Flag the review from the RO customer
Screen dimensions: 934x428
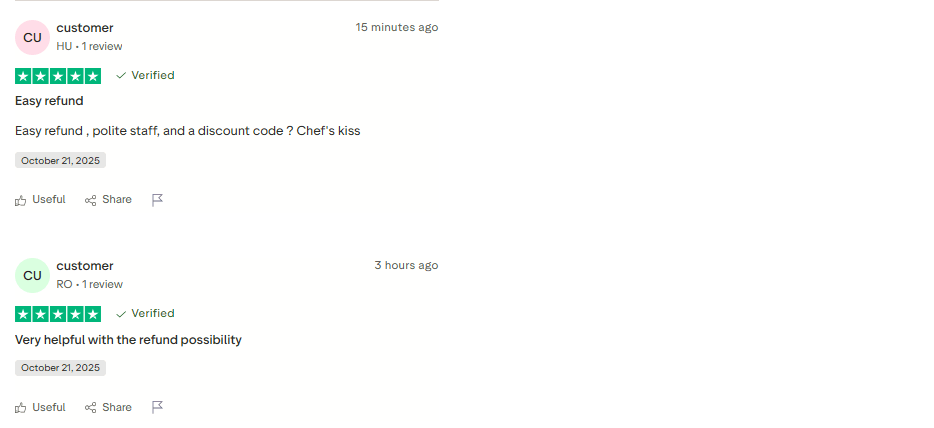(157, 408)
